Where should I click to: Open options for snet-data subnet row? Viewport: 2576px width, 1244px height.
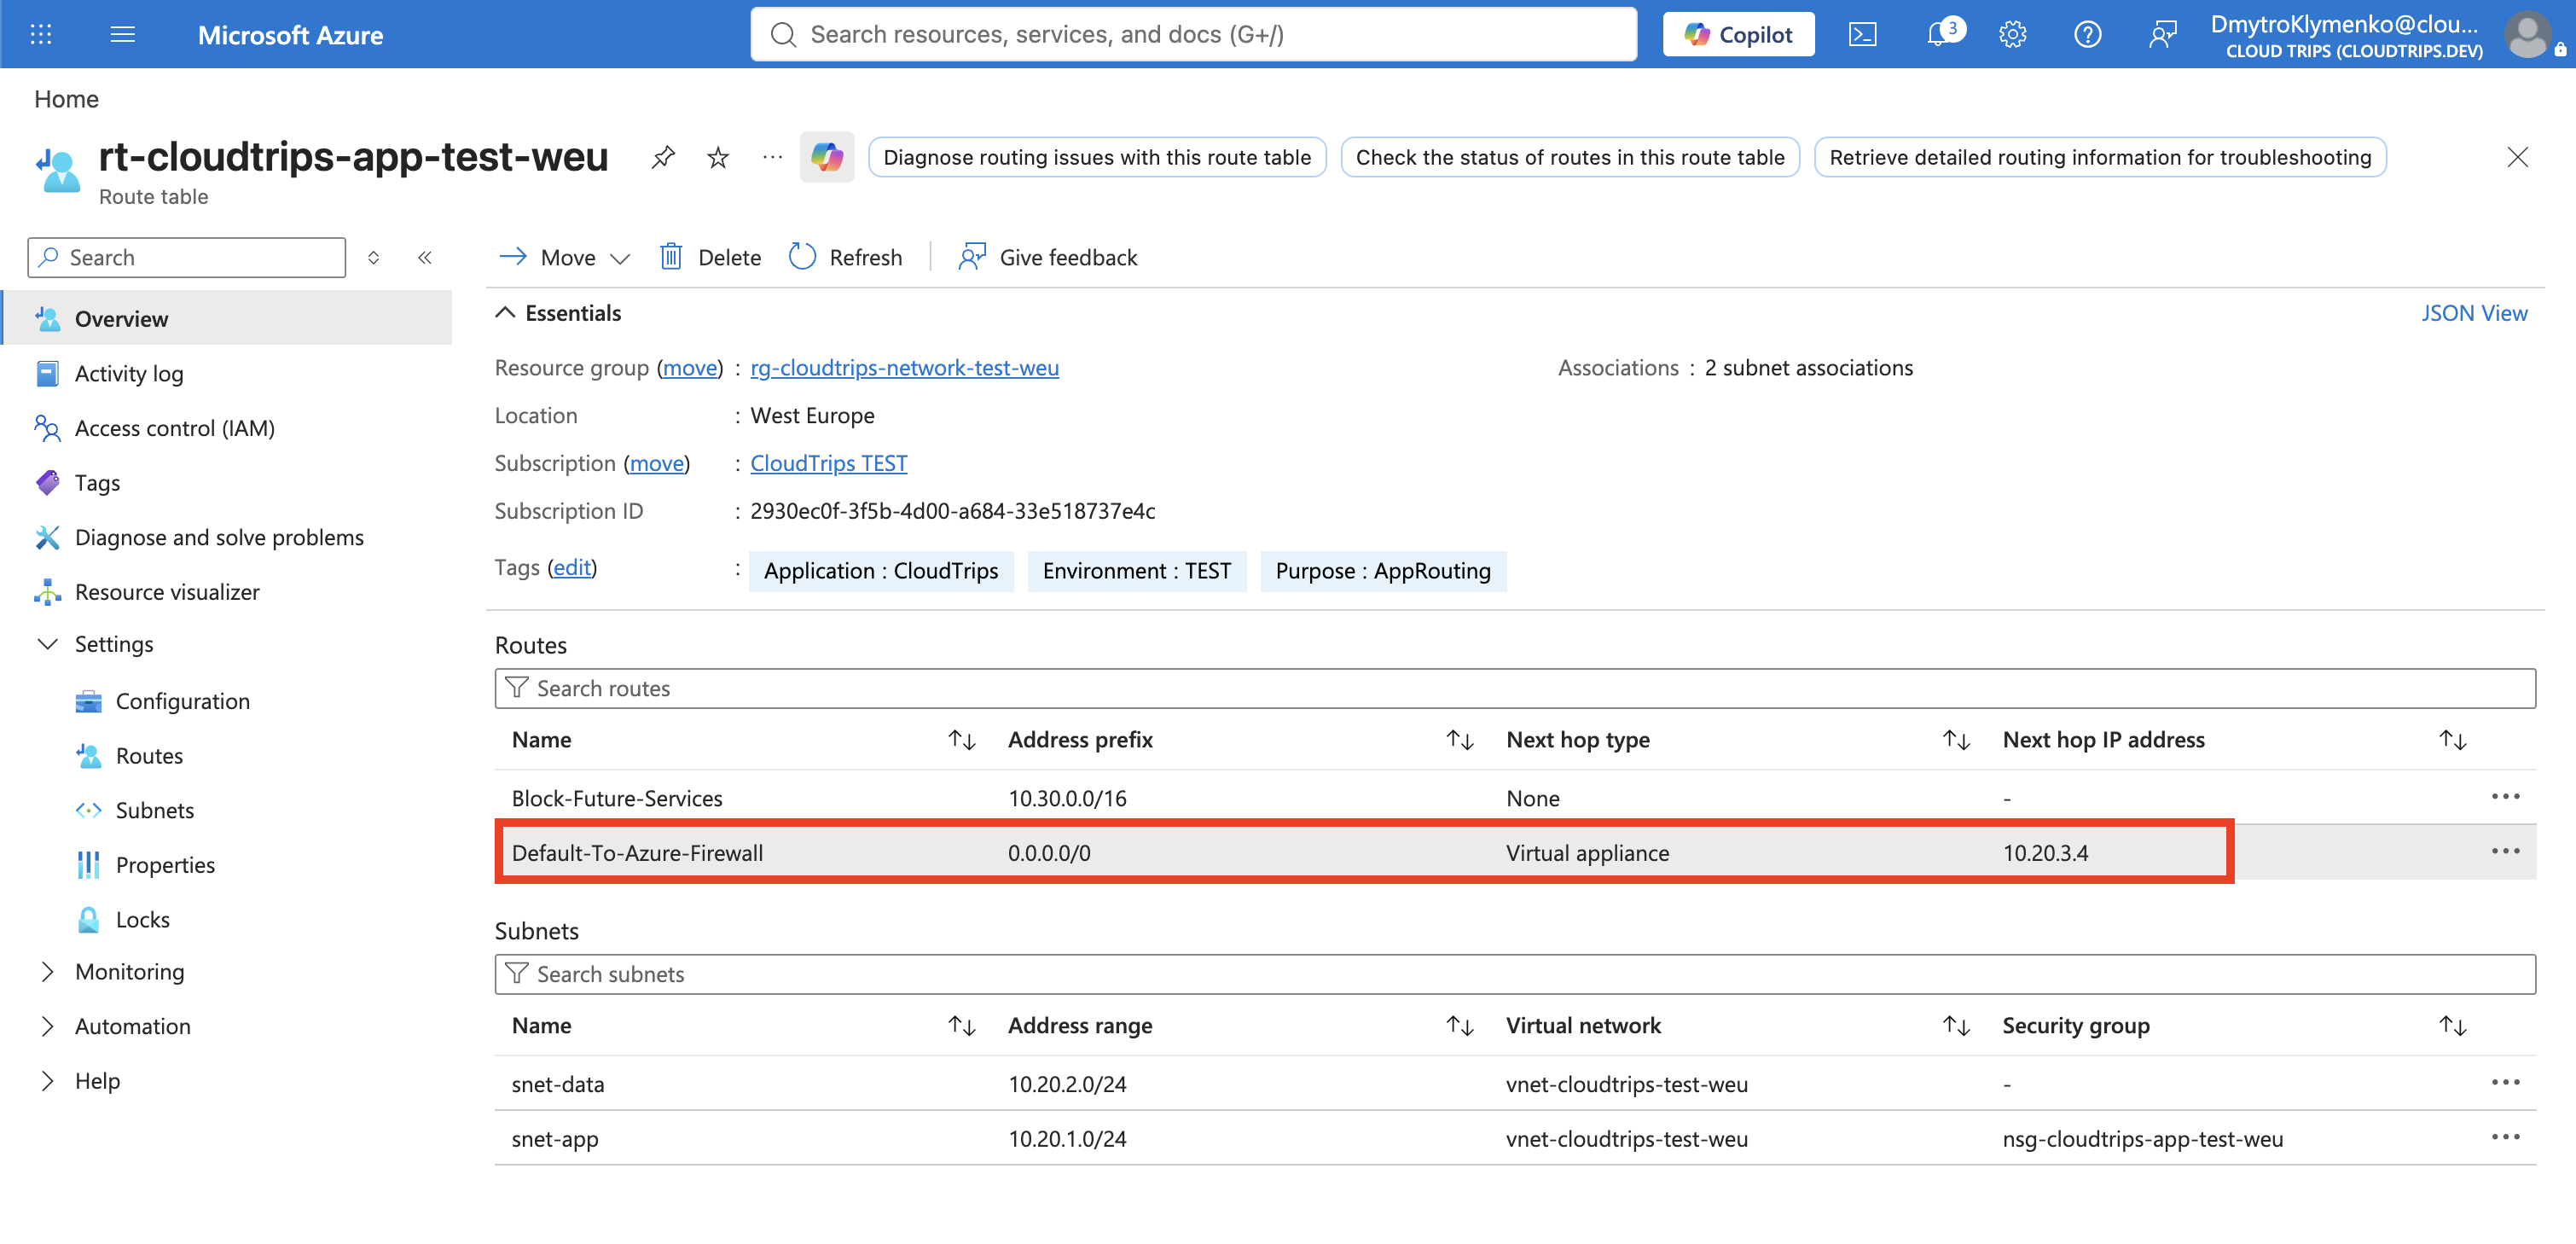click(x=2505, y=1082)
